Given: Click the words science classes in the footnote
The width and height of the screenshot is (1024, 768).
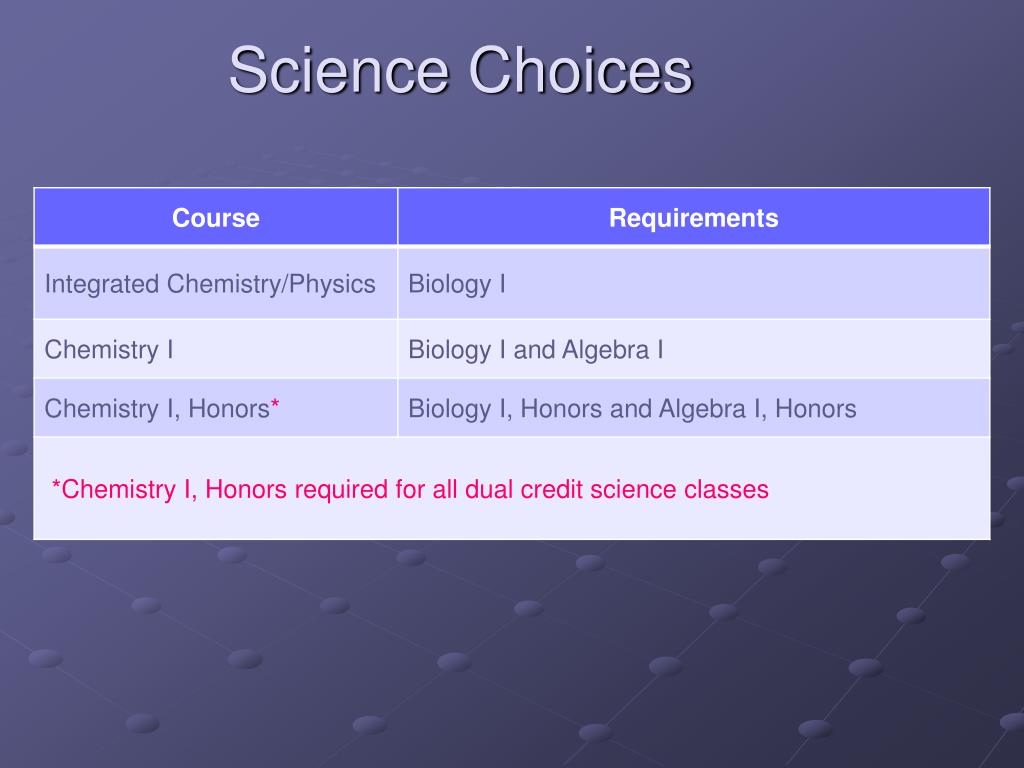Looking at the screenshot, I should click(x=679, y=489).
